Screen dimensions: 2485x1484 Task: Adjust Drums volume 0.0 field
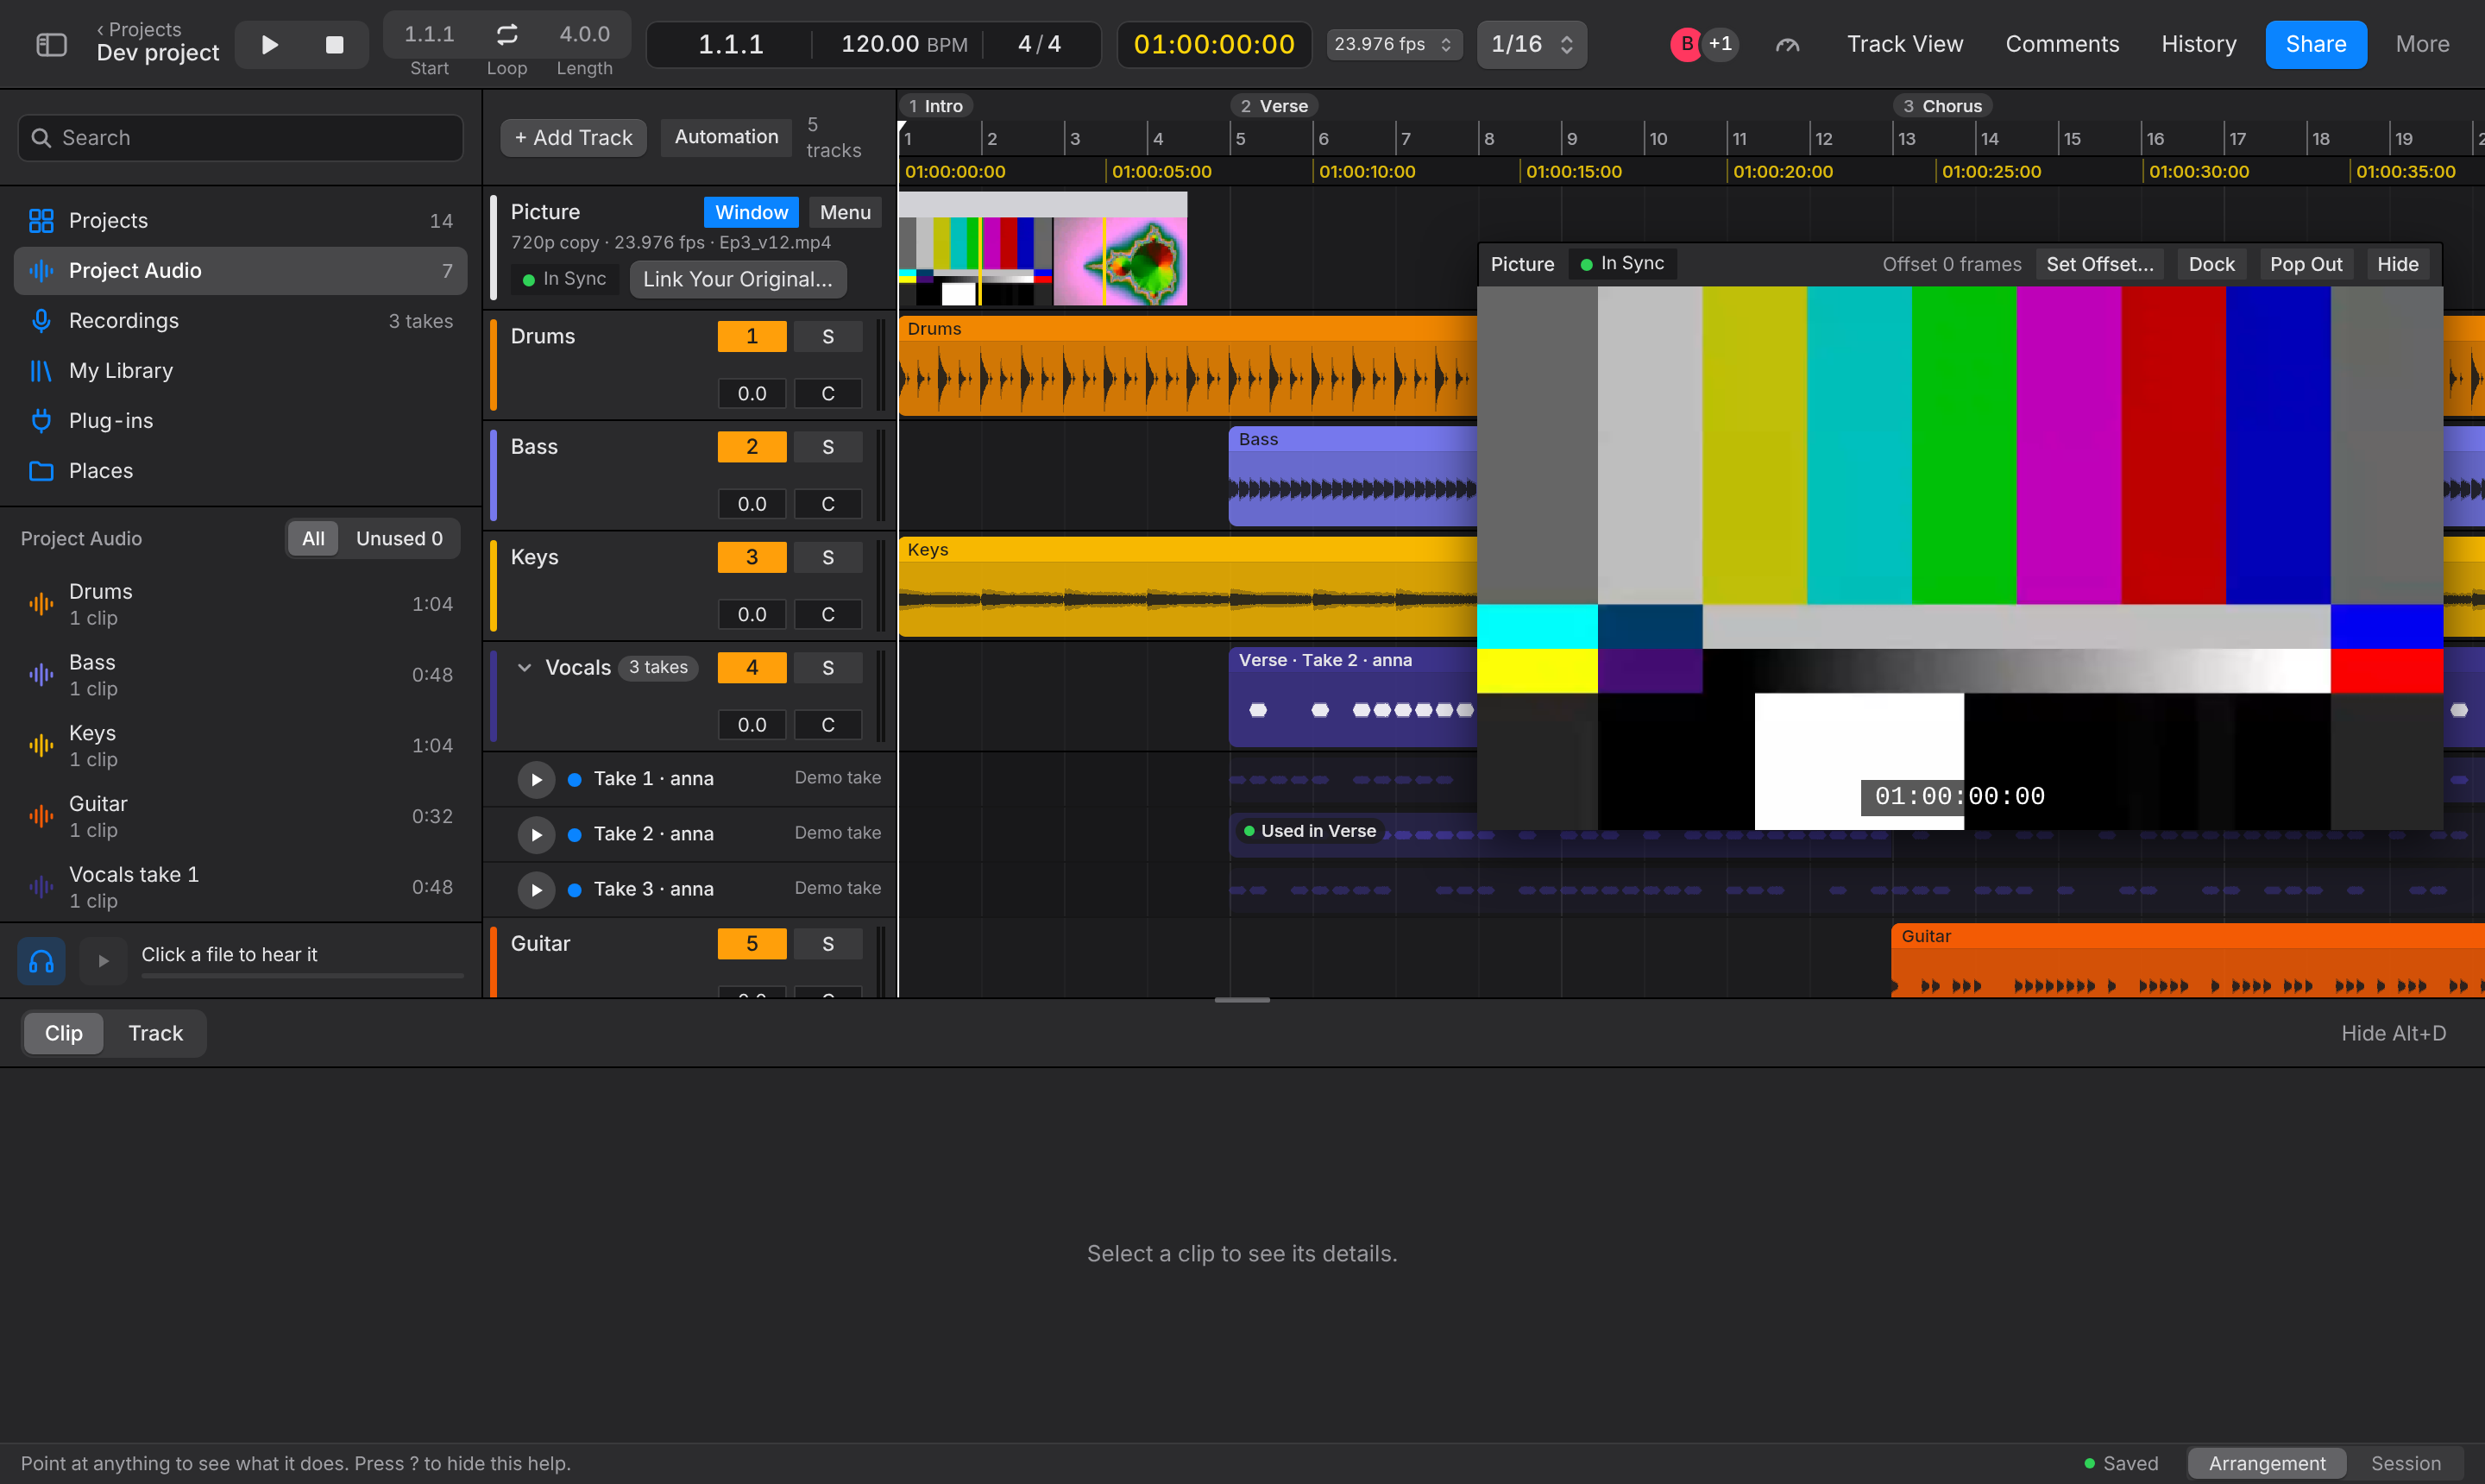coord(752,394)
